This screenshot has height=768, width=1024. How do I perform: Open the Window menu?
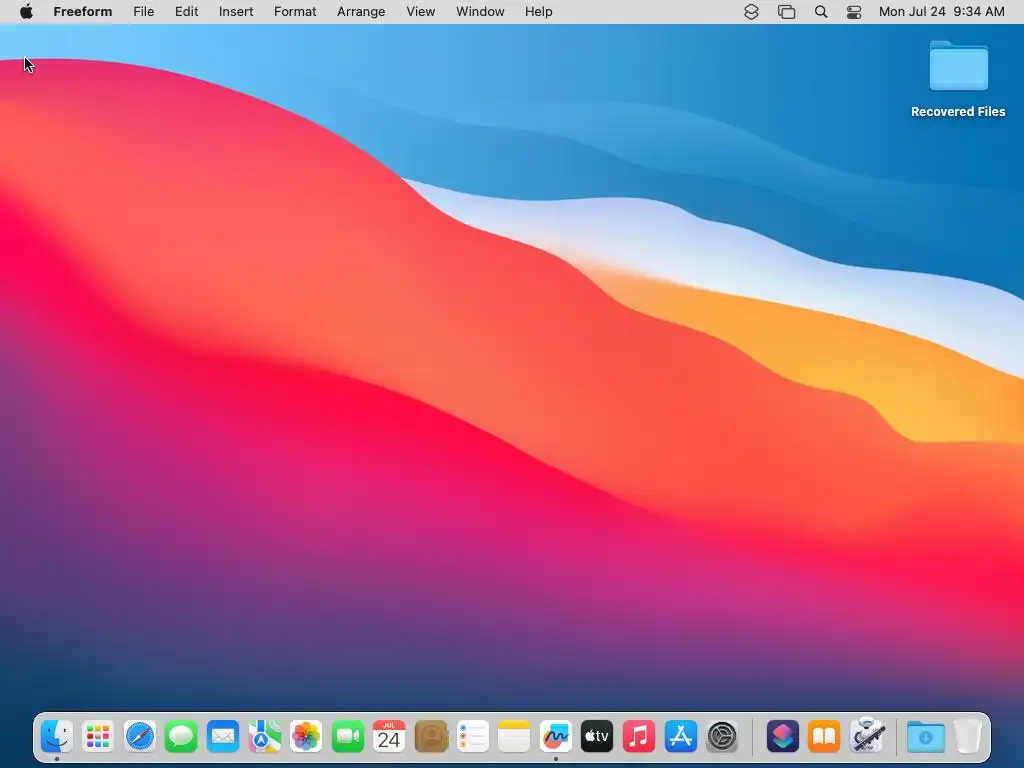point(480,12)
